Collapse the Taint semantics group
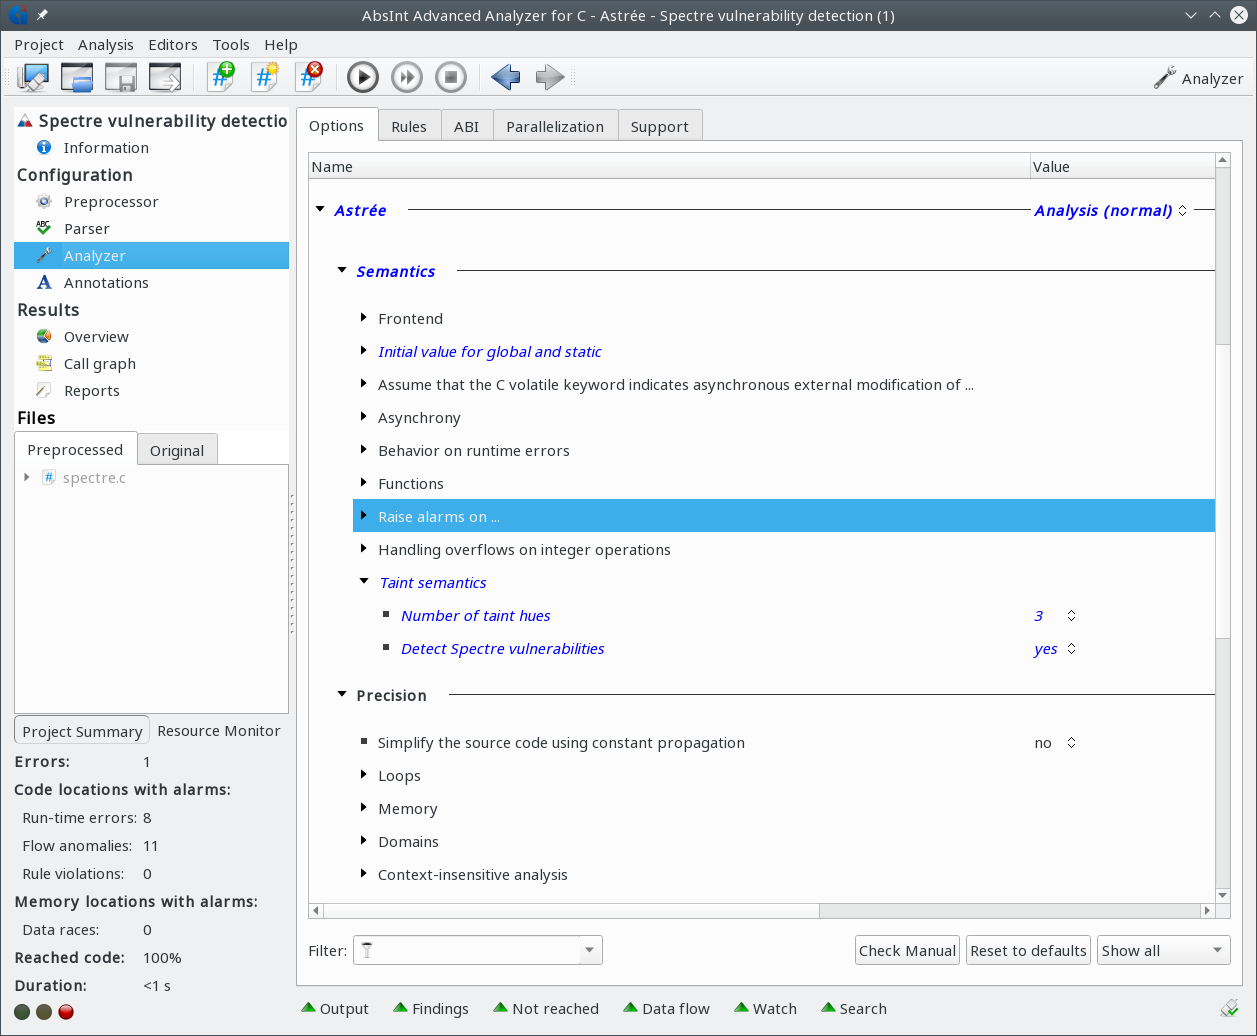Screen dimensions: 1257x1036 [x=364, y=582]
